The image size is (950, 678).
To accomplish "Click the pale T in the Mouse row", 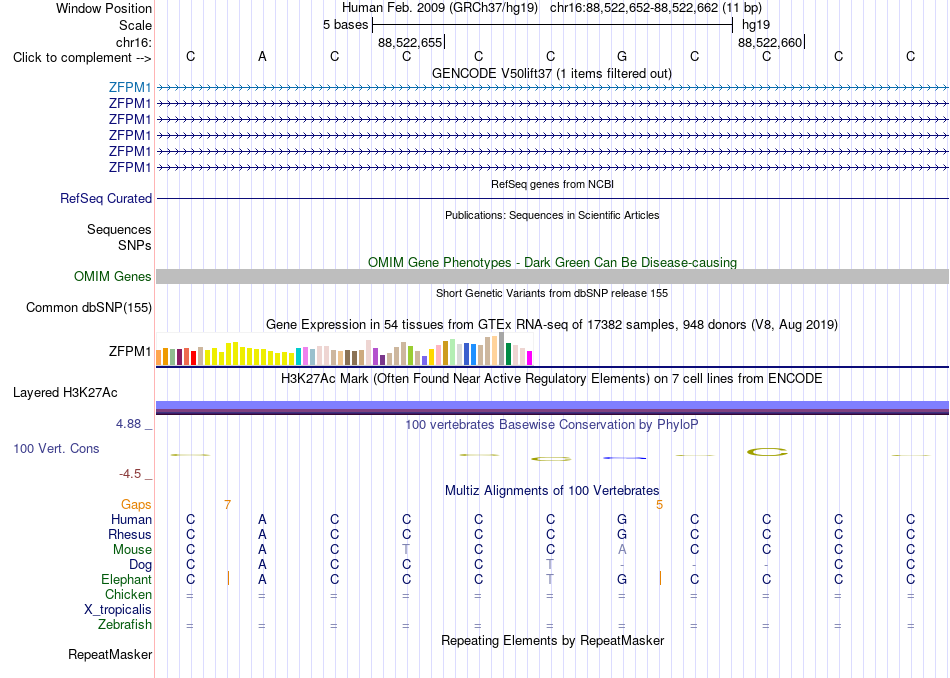I will click(x=406, y=550).
